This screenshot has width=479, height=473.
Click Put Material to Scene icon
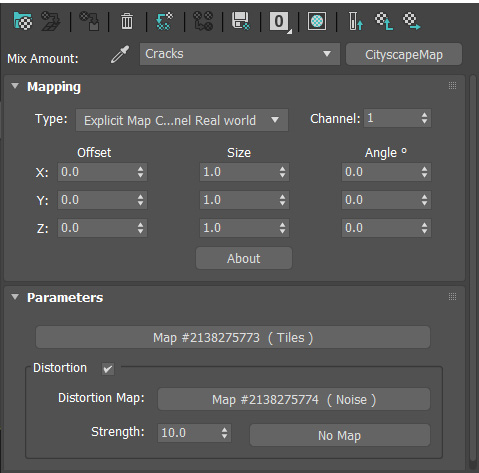[x=51, y=21]
